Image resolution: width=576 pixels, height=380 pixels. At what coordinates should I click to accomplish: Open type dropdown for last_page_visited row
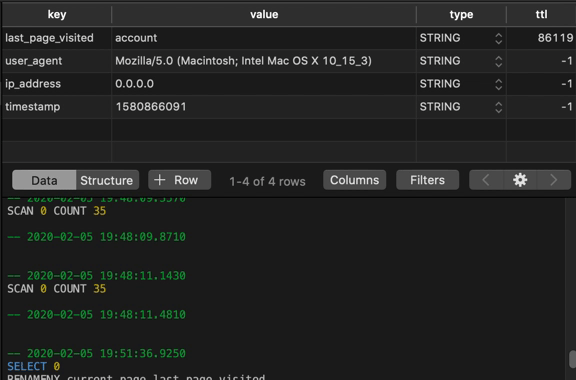498,38
